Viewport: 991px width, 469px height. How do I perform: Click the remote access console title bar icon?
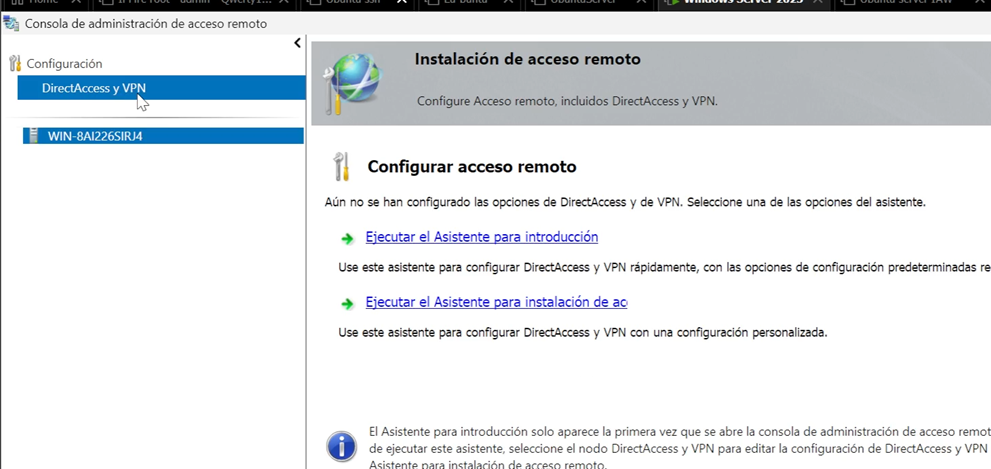(x=11, y=24)
